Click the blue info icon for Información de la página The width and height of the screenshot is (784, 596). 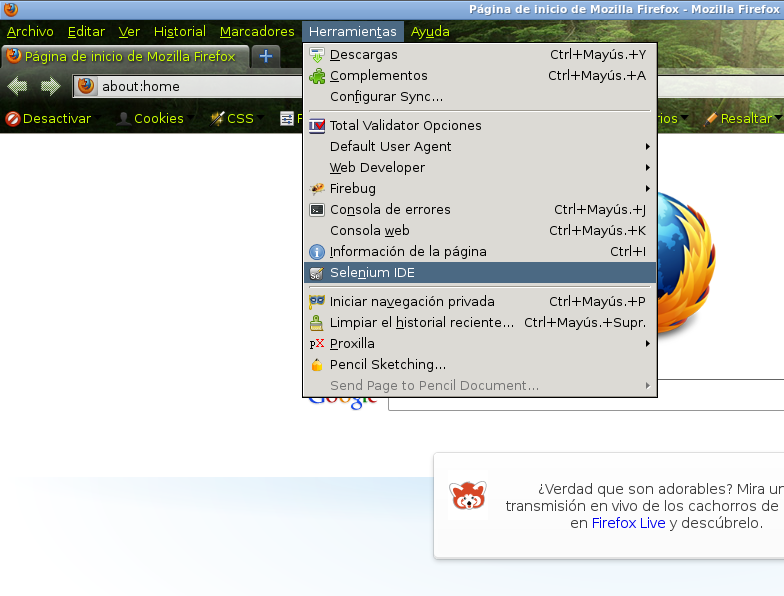(x=317, y=252)
